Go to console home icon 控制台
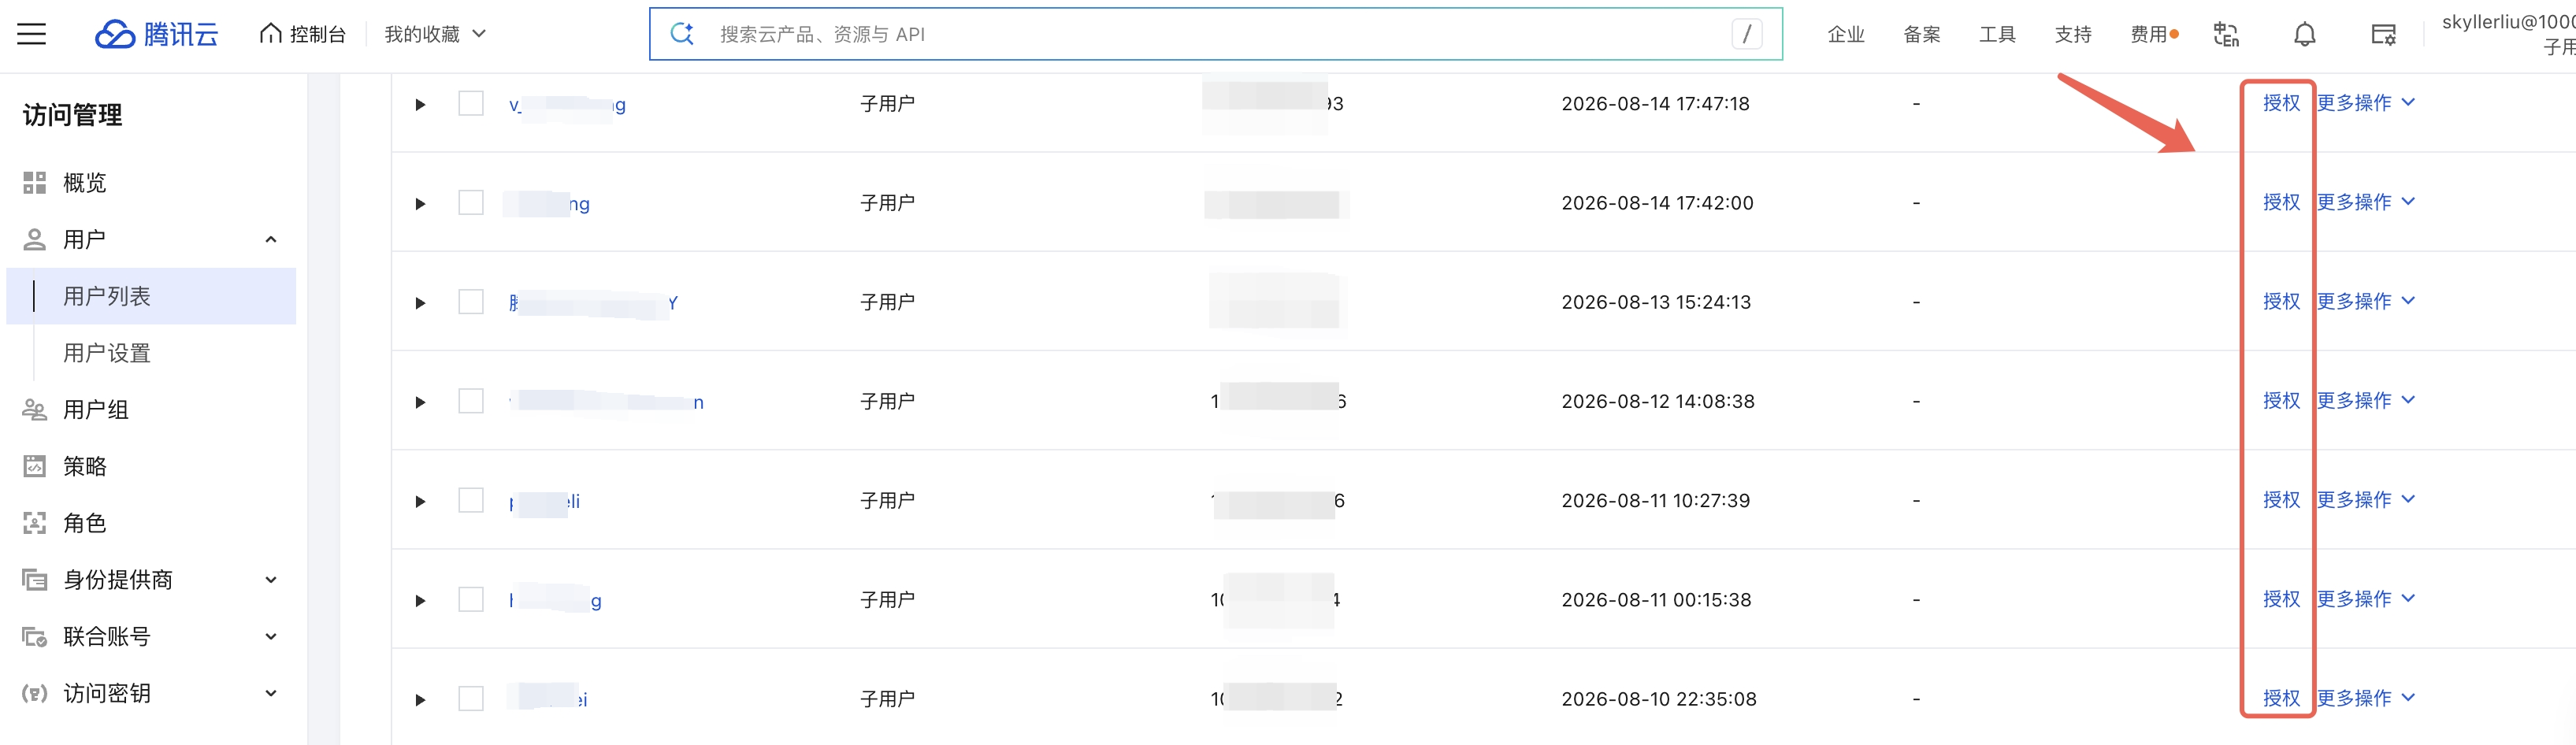 click(x=302, y=34)
